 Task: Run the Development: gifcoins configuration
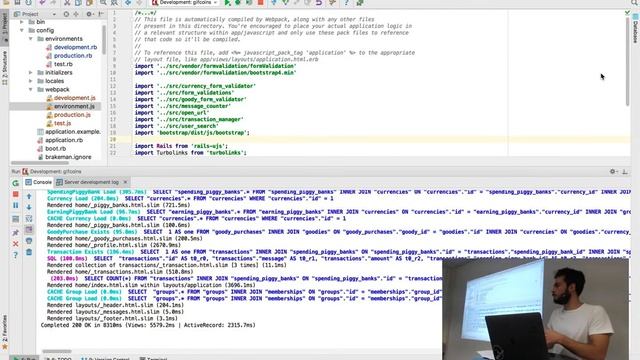[227, 3]
